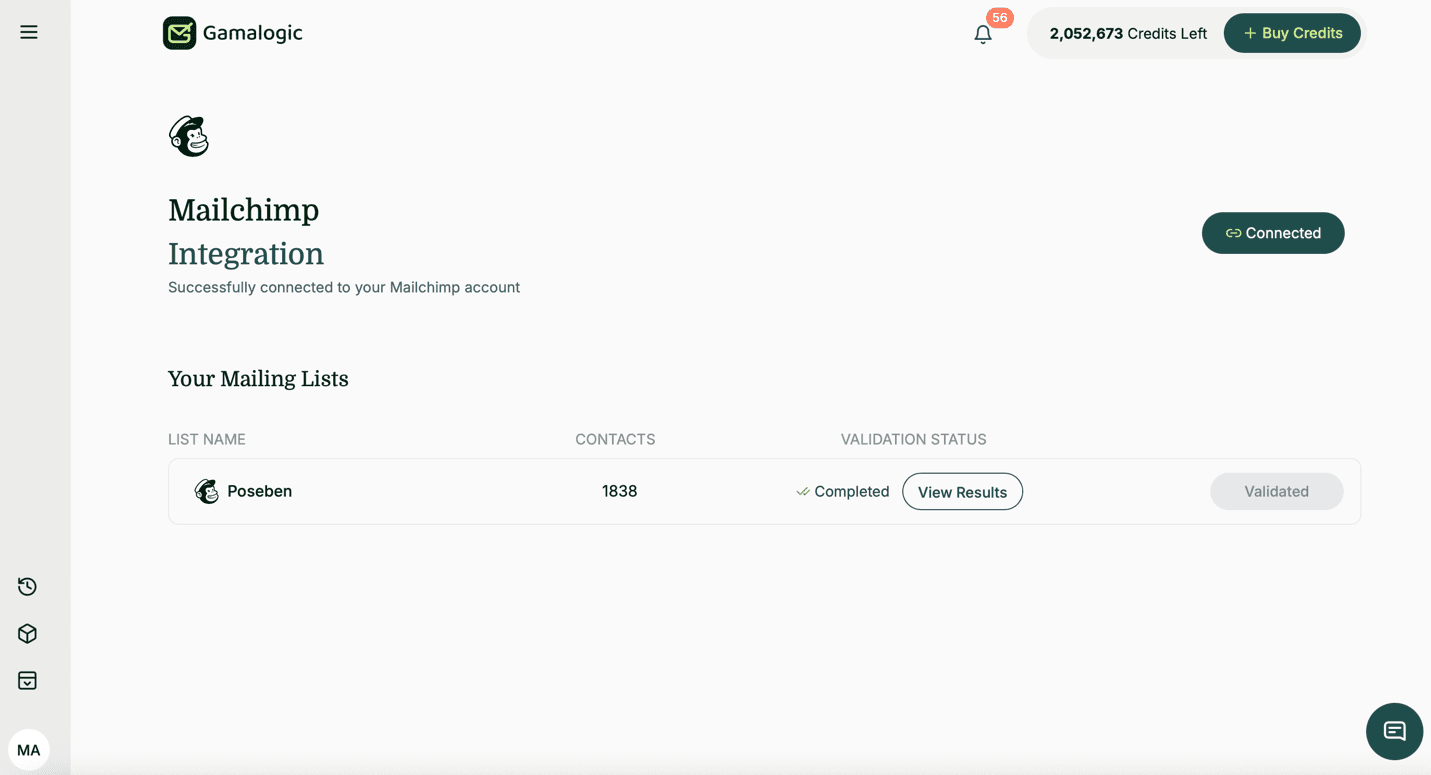Open View Results for the Poseben list
1431x775 pixels.
pyautogui.click(x=962, y=491)
